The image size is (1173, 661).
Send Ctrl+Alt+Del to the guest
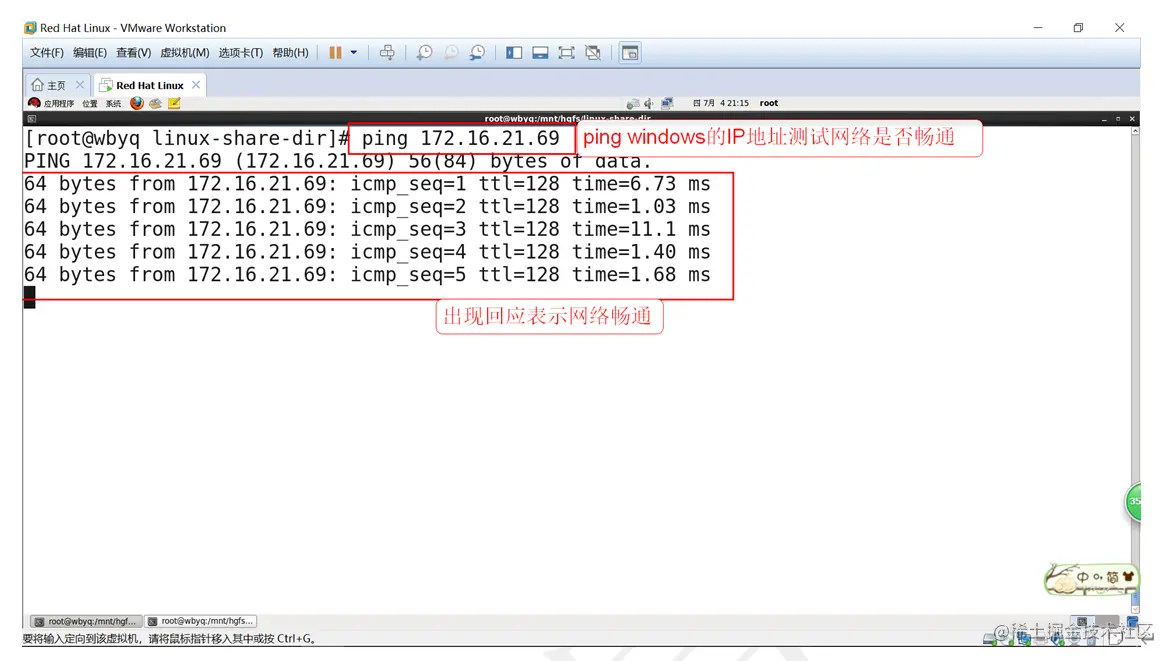coord(387,52)
